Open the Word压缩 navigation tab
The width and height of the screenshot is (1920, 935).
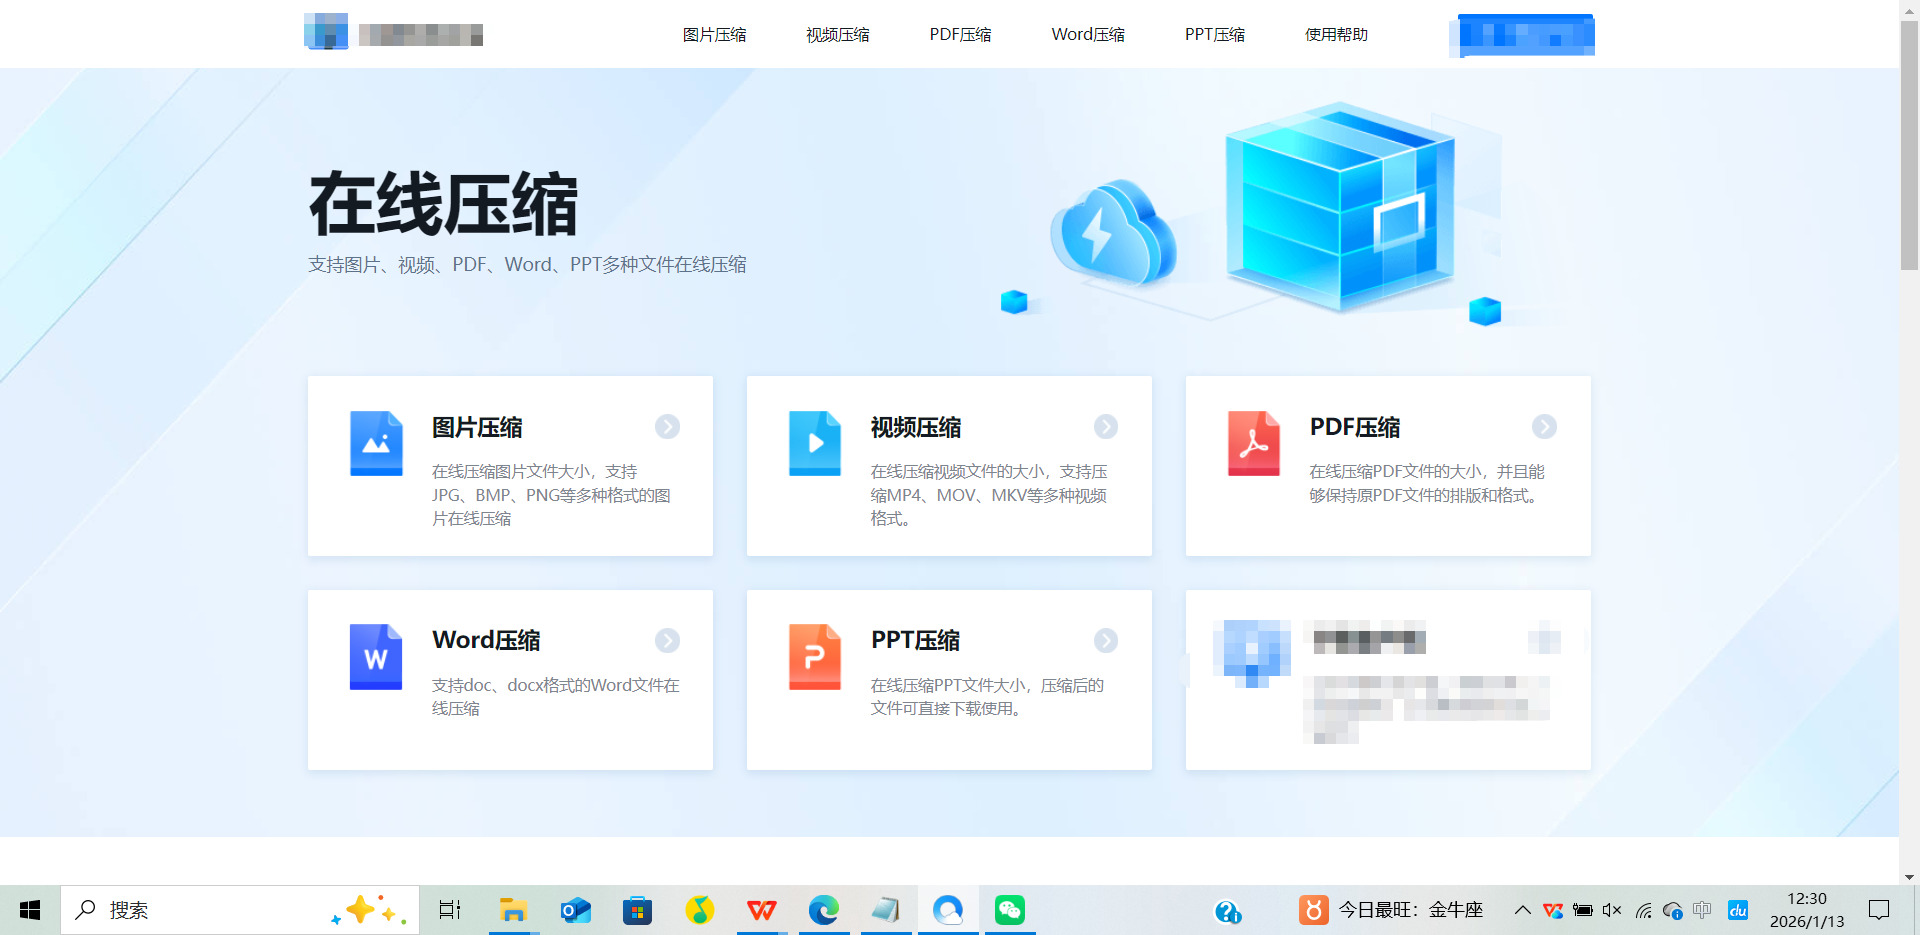point(1088,35)
